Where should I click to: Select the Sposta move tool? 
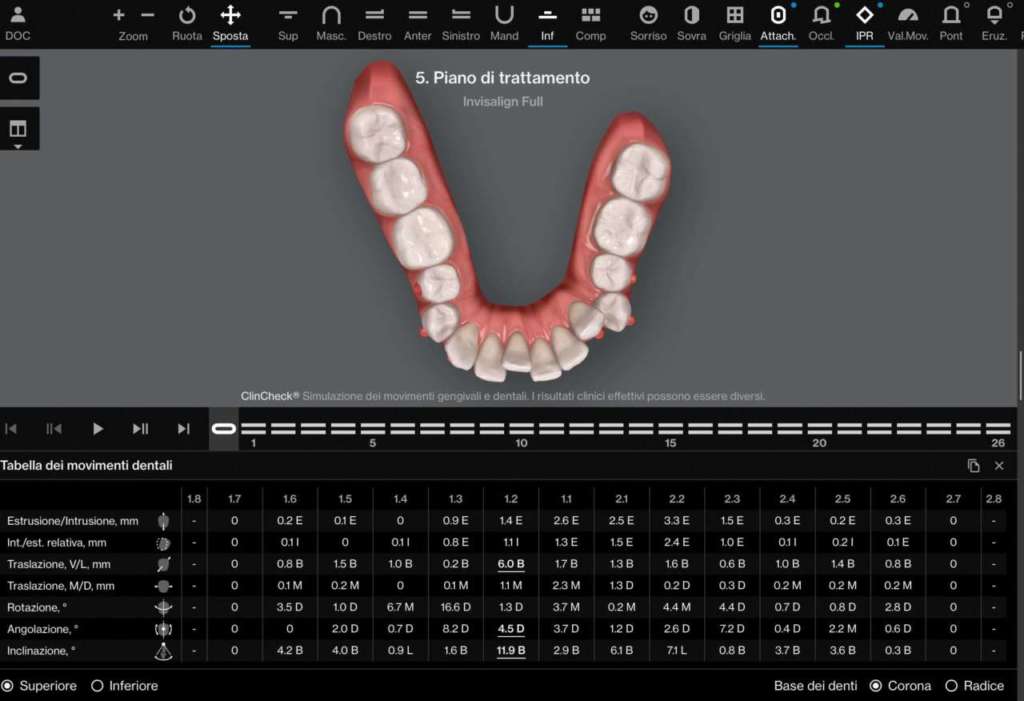point(230,23)
